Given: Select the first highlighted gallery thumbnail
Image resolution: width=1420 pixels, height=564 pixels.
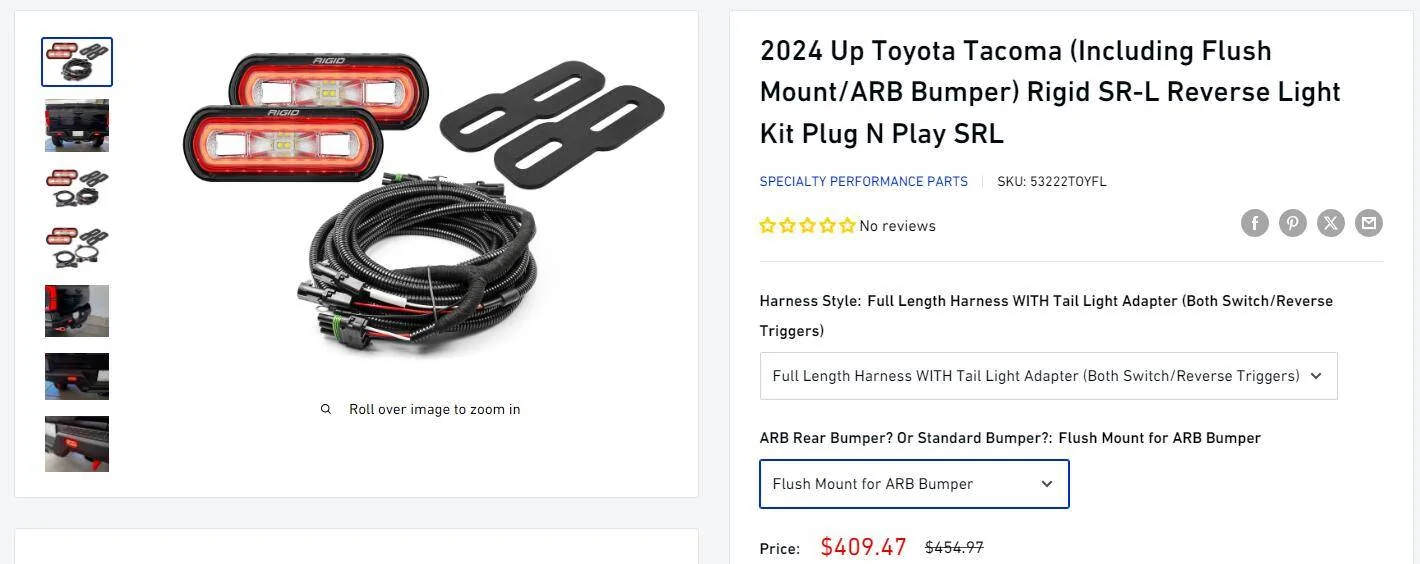Looking at the screenshot, I should 77,62.
